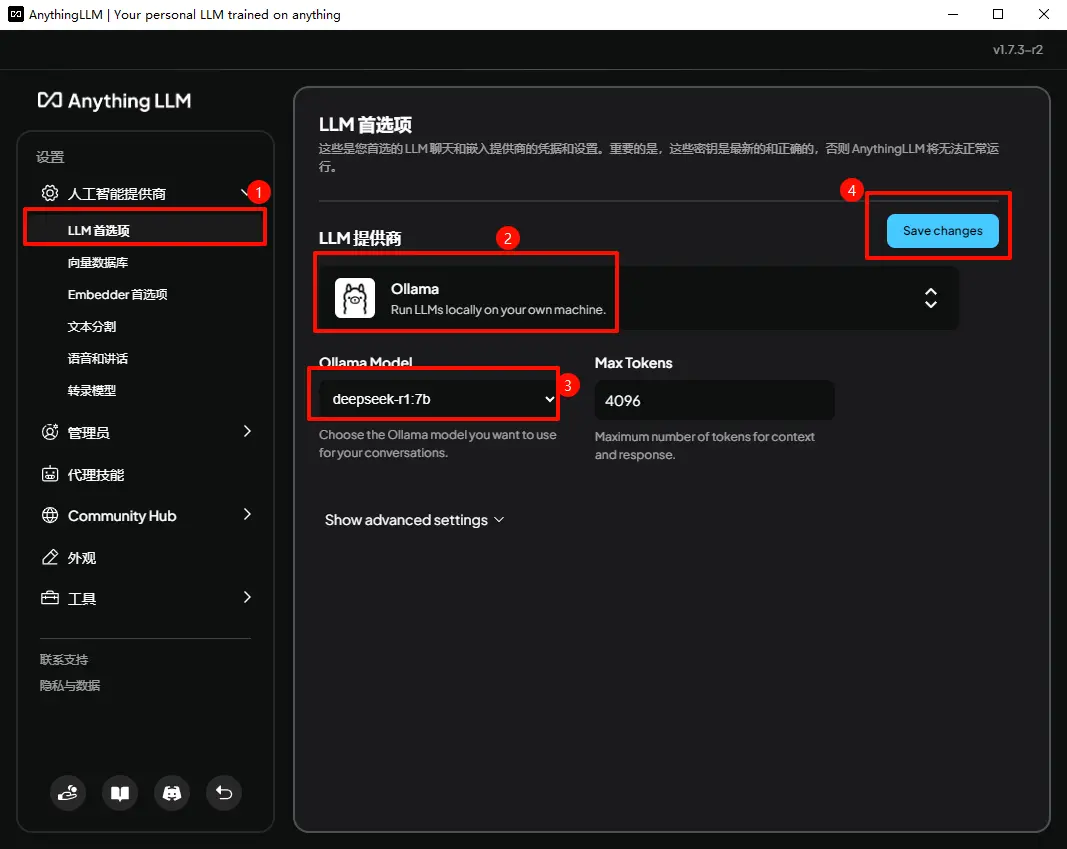This screenshot has width=1067, height=849.
Task: Click the Ollama provider name text
Action: point(414,289)
